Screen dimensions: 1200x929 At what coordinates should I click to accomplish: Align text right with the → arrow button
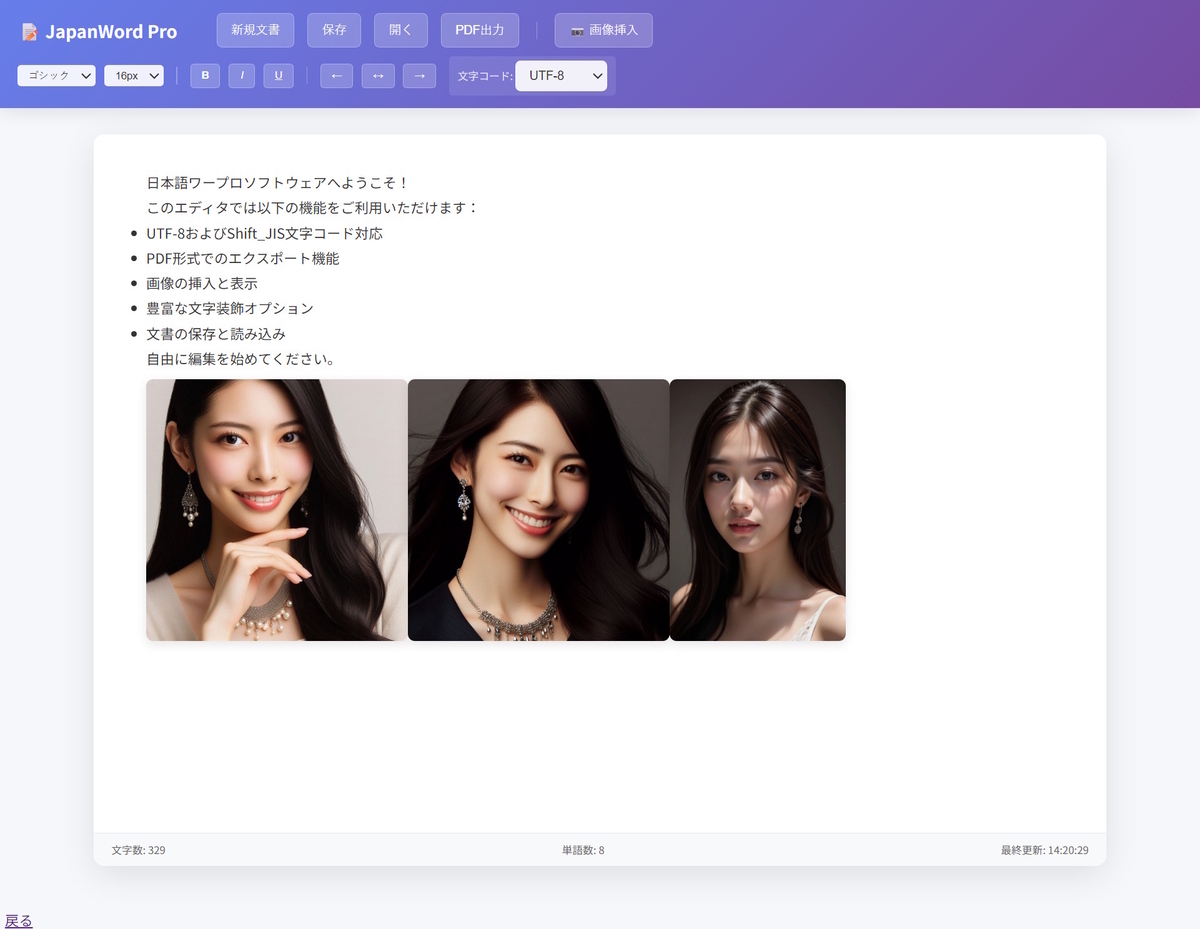[x=419, y=75]
